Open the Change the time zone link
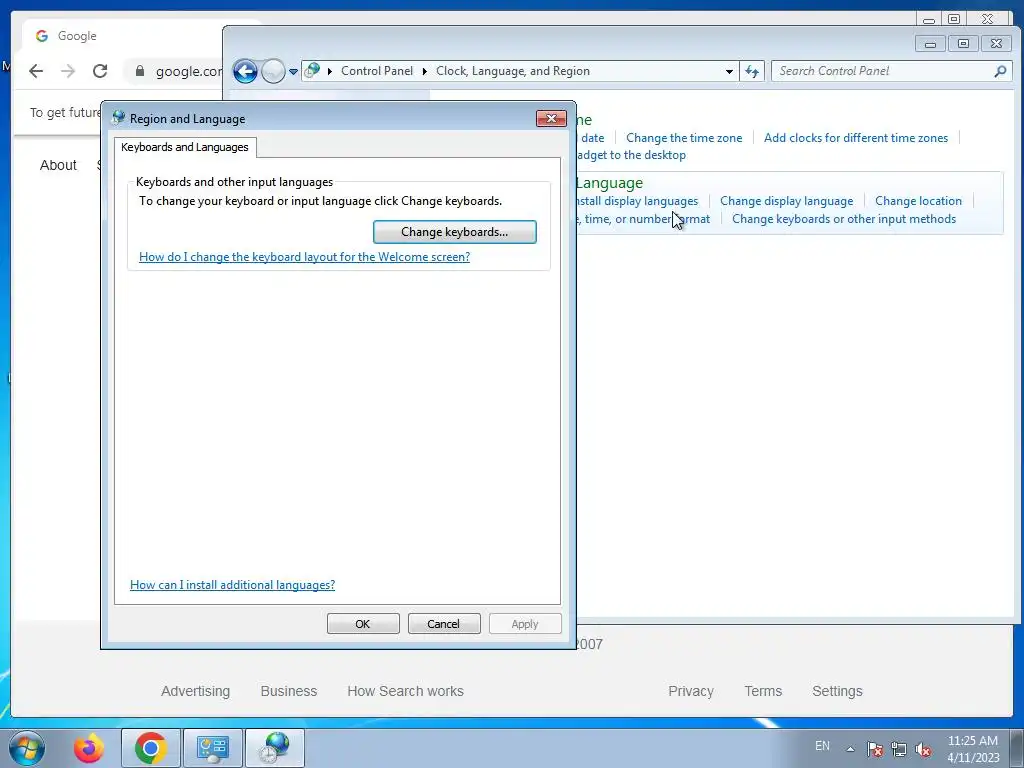The image size is (1024, 768). coord(684,138)
